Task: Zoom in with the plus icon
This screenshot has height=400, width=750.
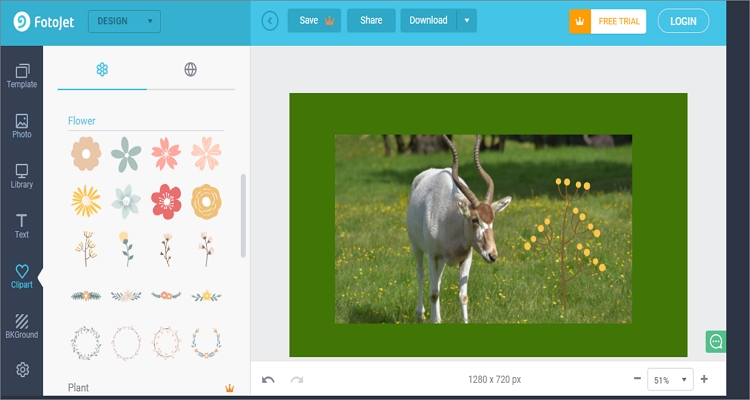Action: [704, 379]
